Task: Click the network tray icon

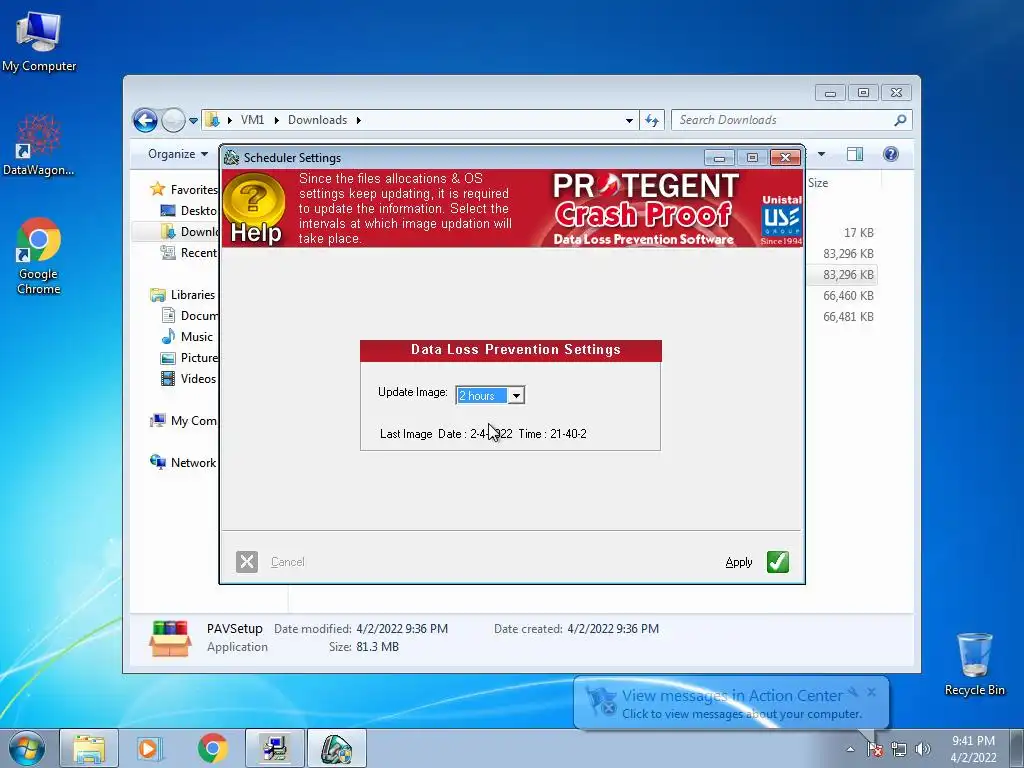Action: click(x=899, y=749)
